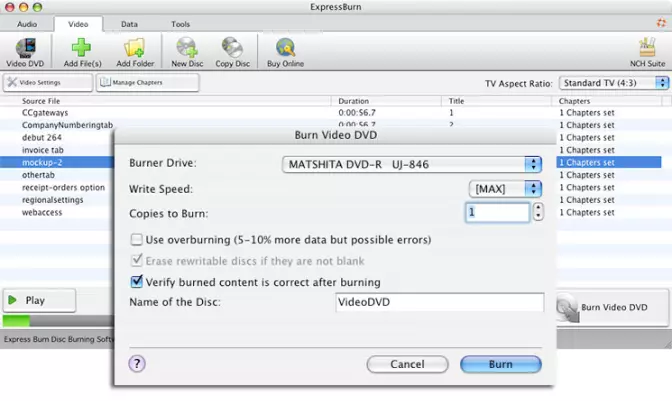Switch to the Data tab
This screenshot has width=672, height=401.
click(129, 24)
